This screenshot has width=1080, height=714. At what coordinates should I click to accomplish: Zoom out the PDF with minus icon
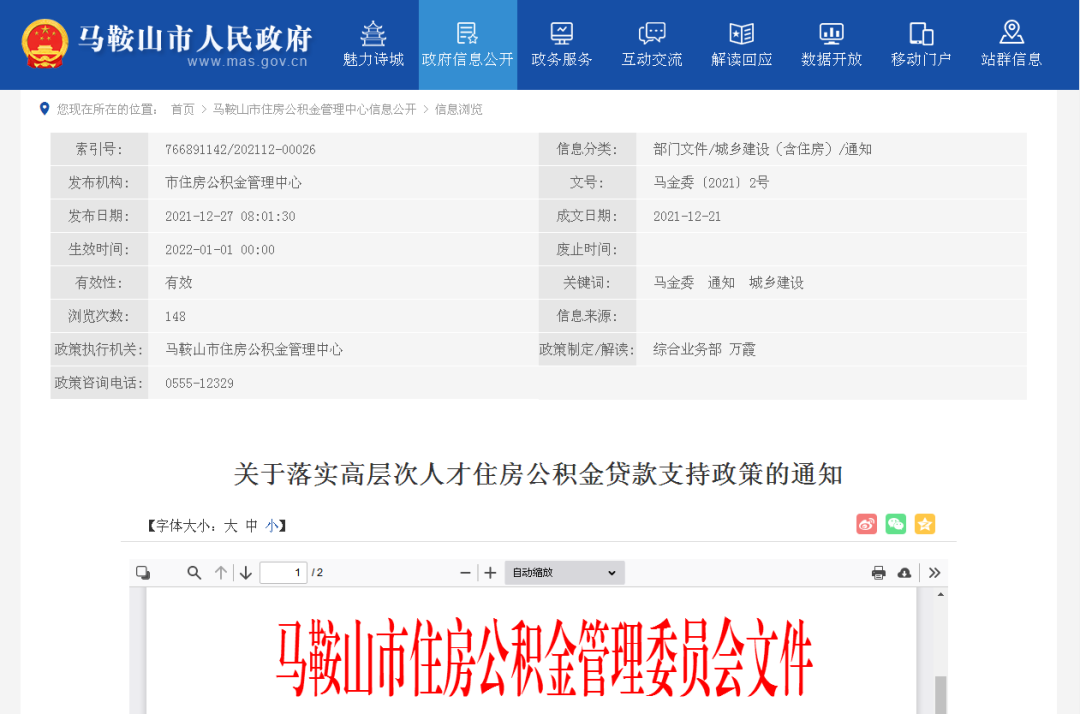(465, 573)
